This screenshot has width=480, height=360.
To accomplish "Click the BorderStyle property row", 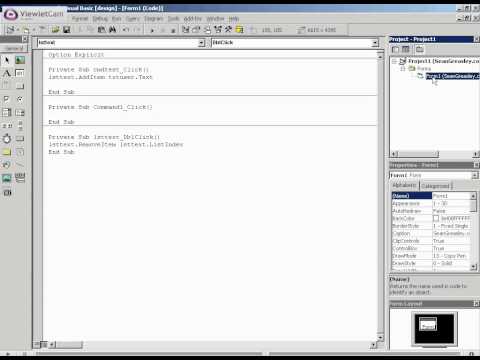I will (431, 226).
